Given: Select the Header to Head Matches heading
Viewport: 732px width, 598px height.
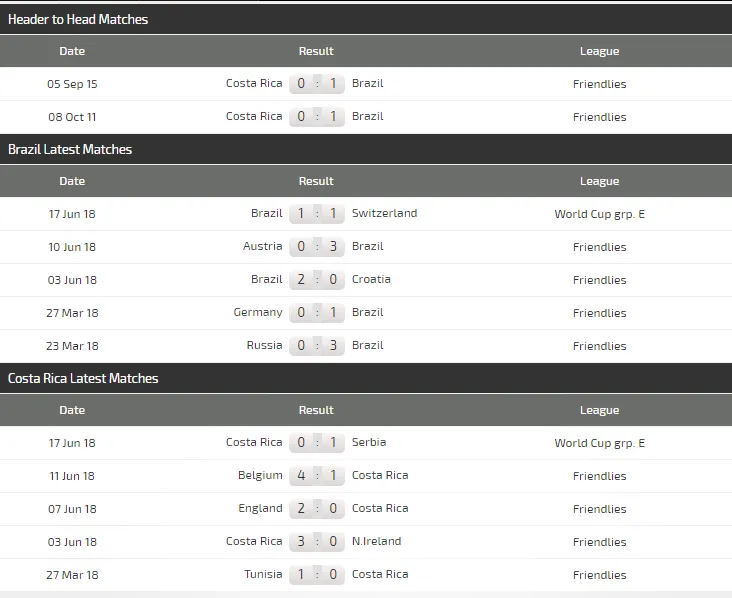Looking at the screenshot, I should click(x=78, y=19).
